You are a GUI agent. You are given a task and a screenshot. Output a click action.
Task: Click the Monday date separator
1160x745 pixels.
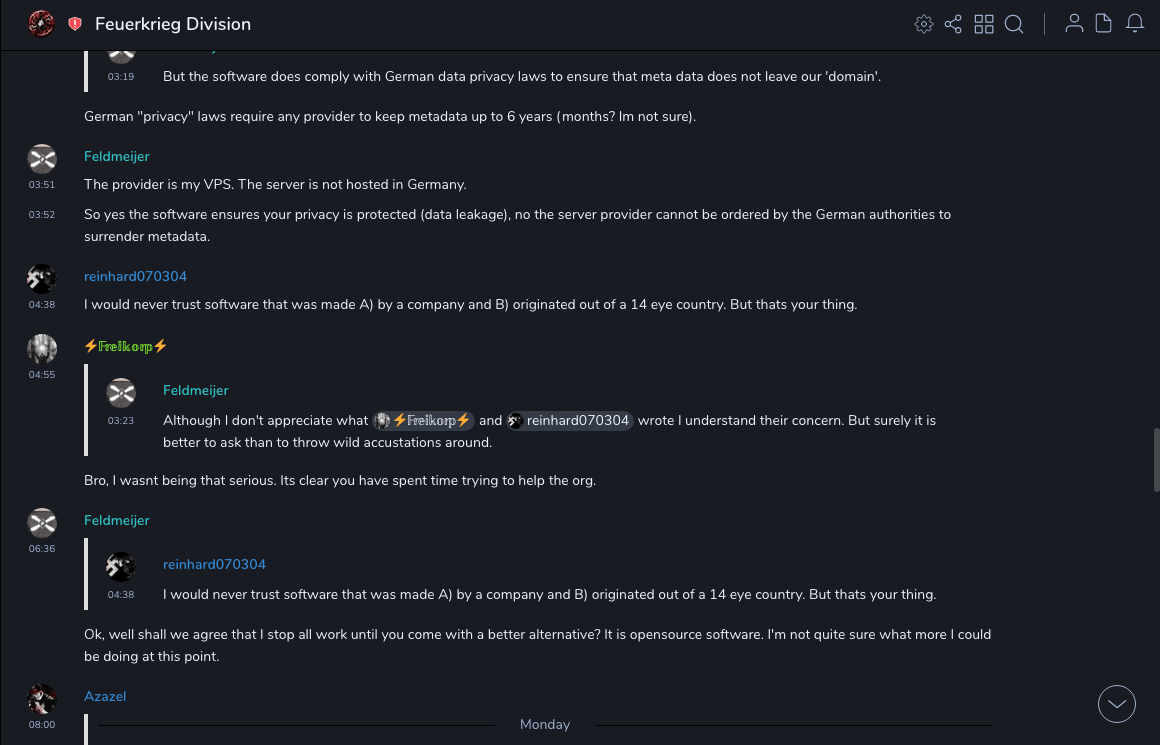point(545,725)
